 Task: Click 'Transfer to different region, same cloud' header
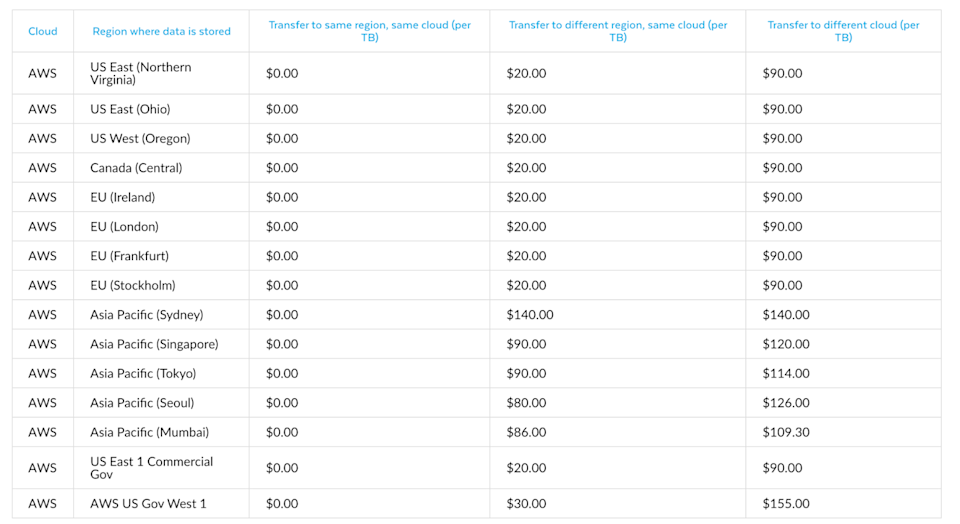pyautogui.click(x=617, y=31)
